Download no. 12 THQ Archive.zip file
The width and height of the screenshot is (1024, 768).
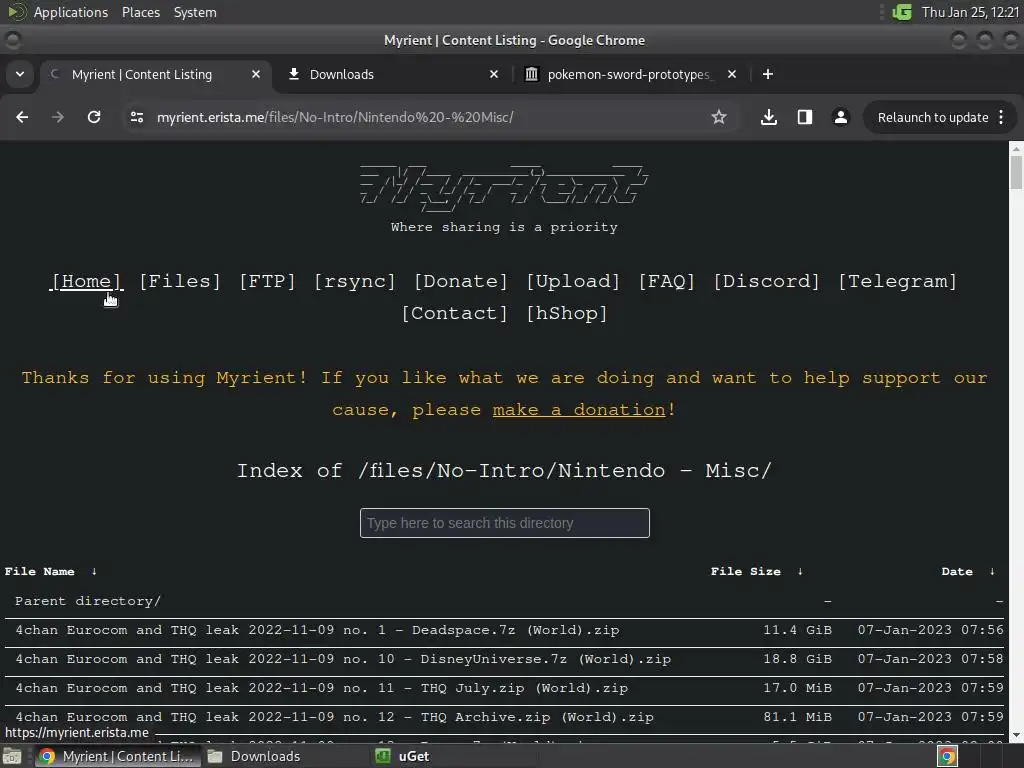coord(334,717)
